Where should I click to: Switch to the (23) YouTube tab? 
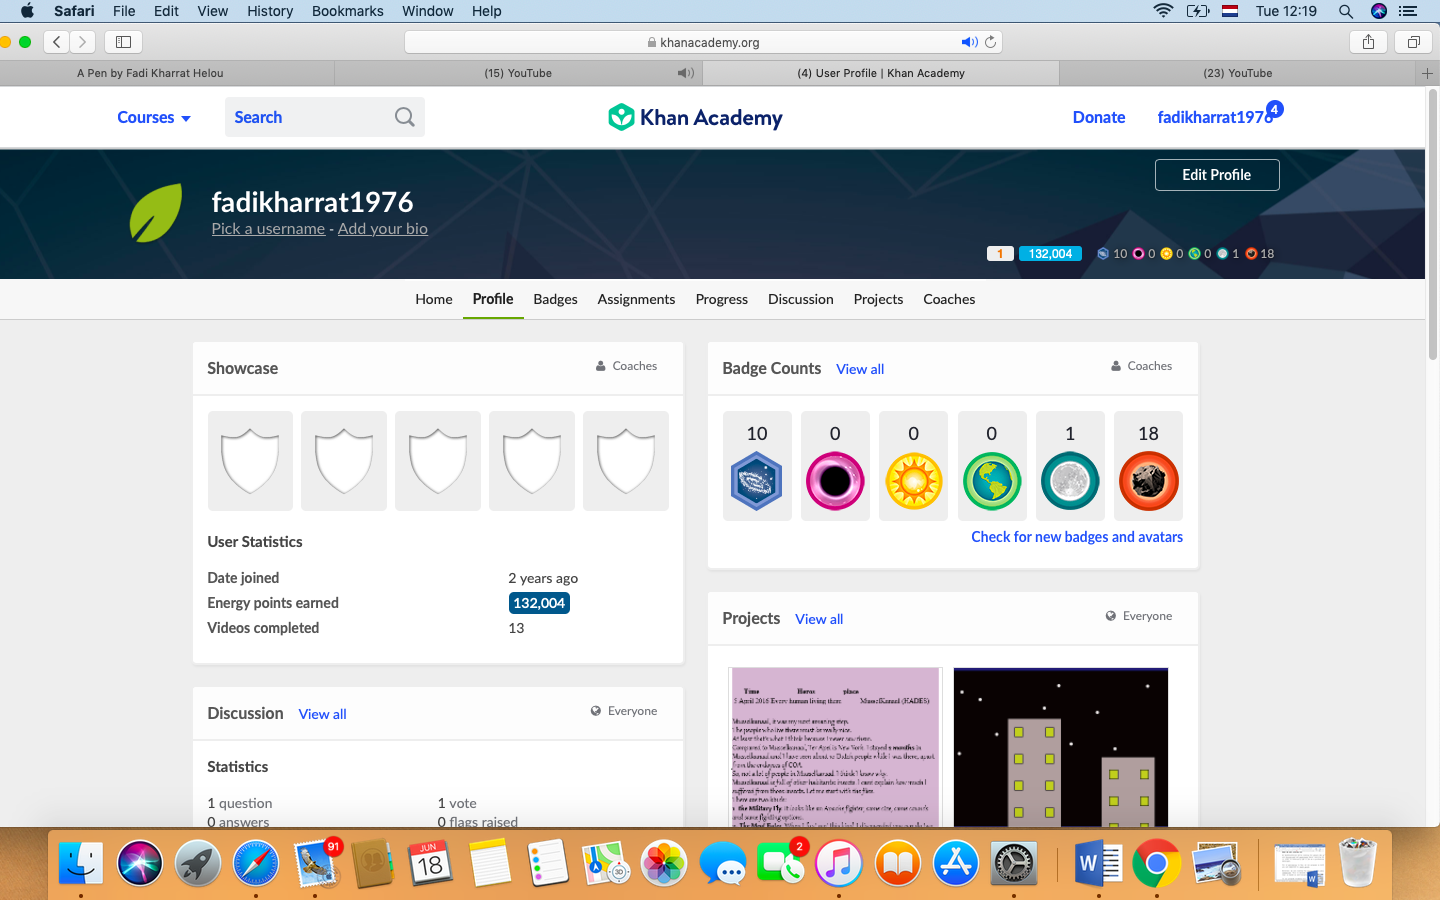(x=1238, y=73)
